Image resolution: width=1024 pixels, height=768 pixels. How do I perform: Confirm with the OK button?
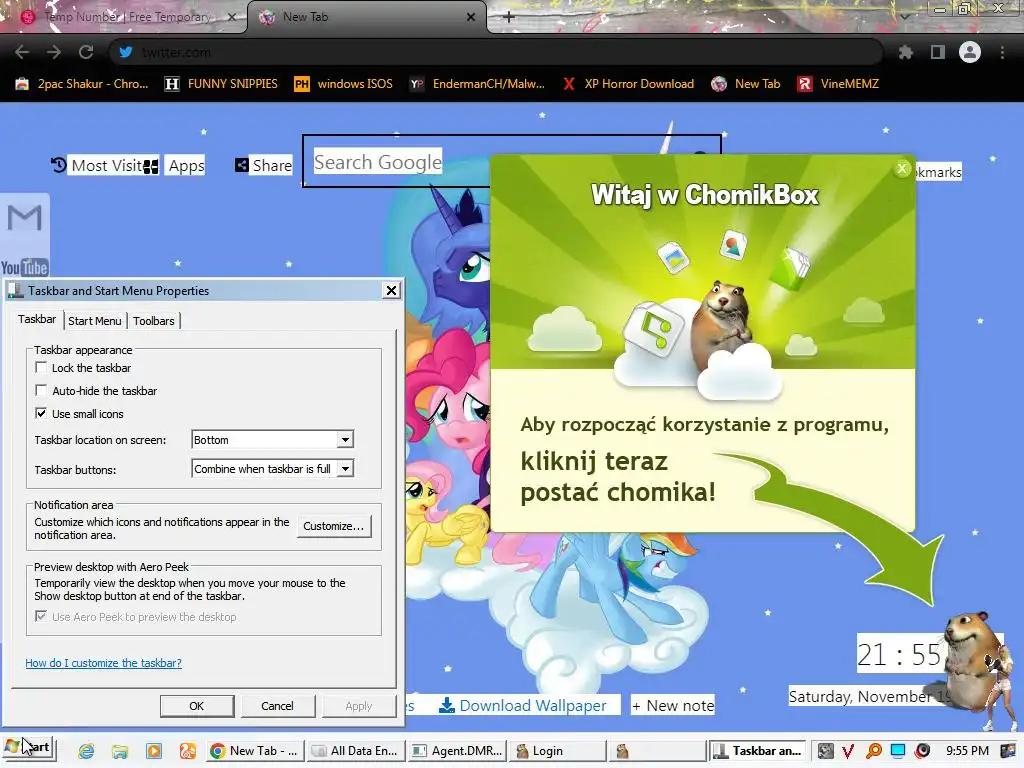tap(197, 706)
